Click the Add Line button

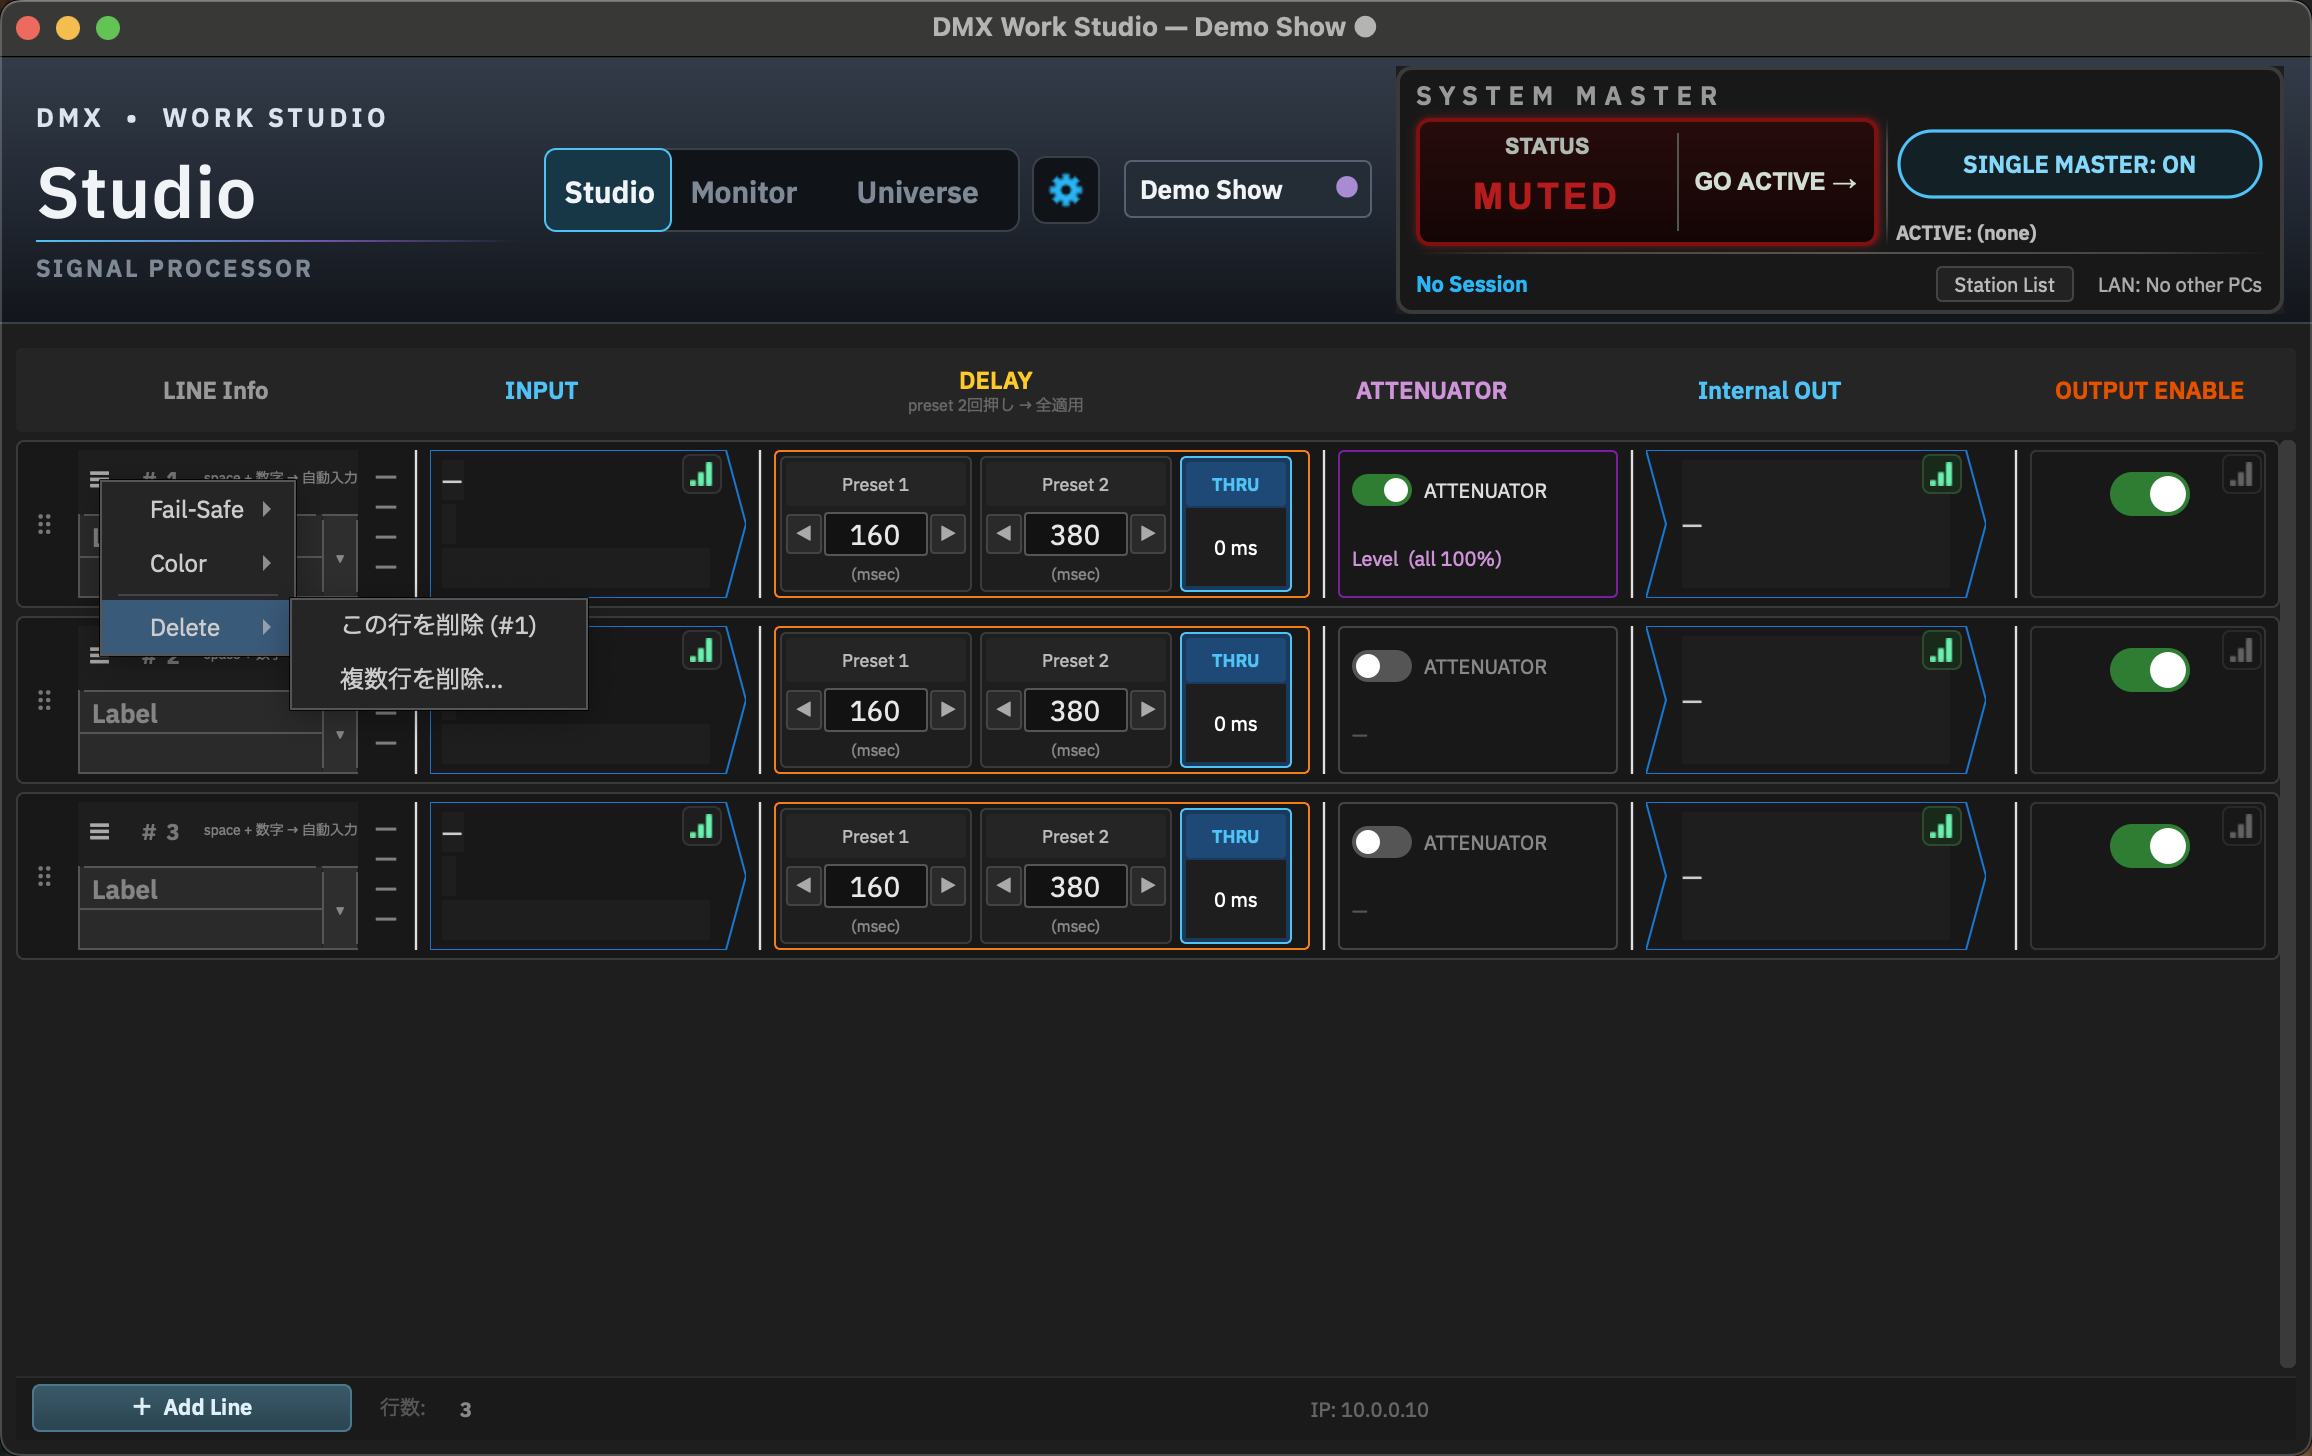tap(192, 1407)
